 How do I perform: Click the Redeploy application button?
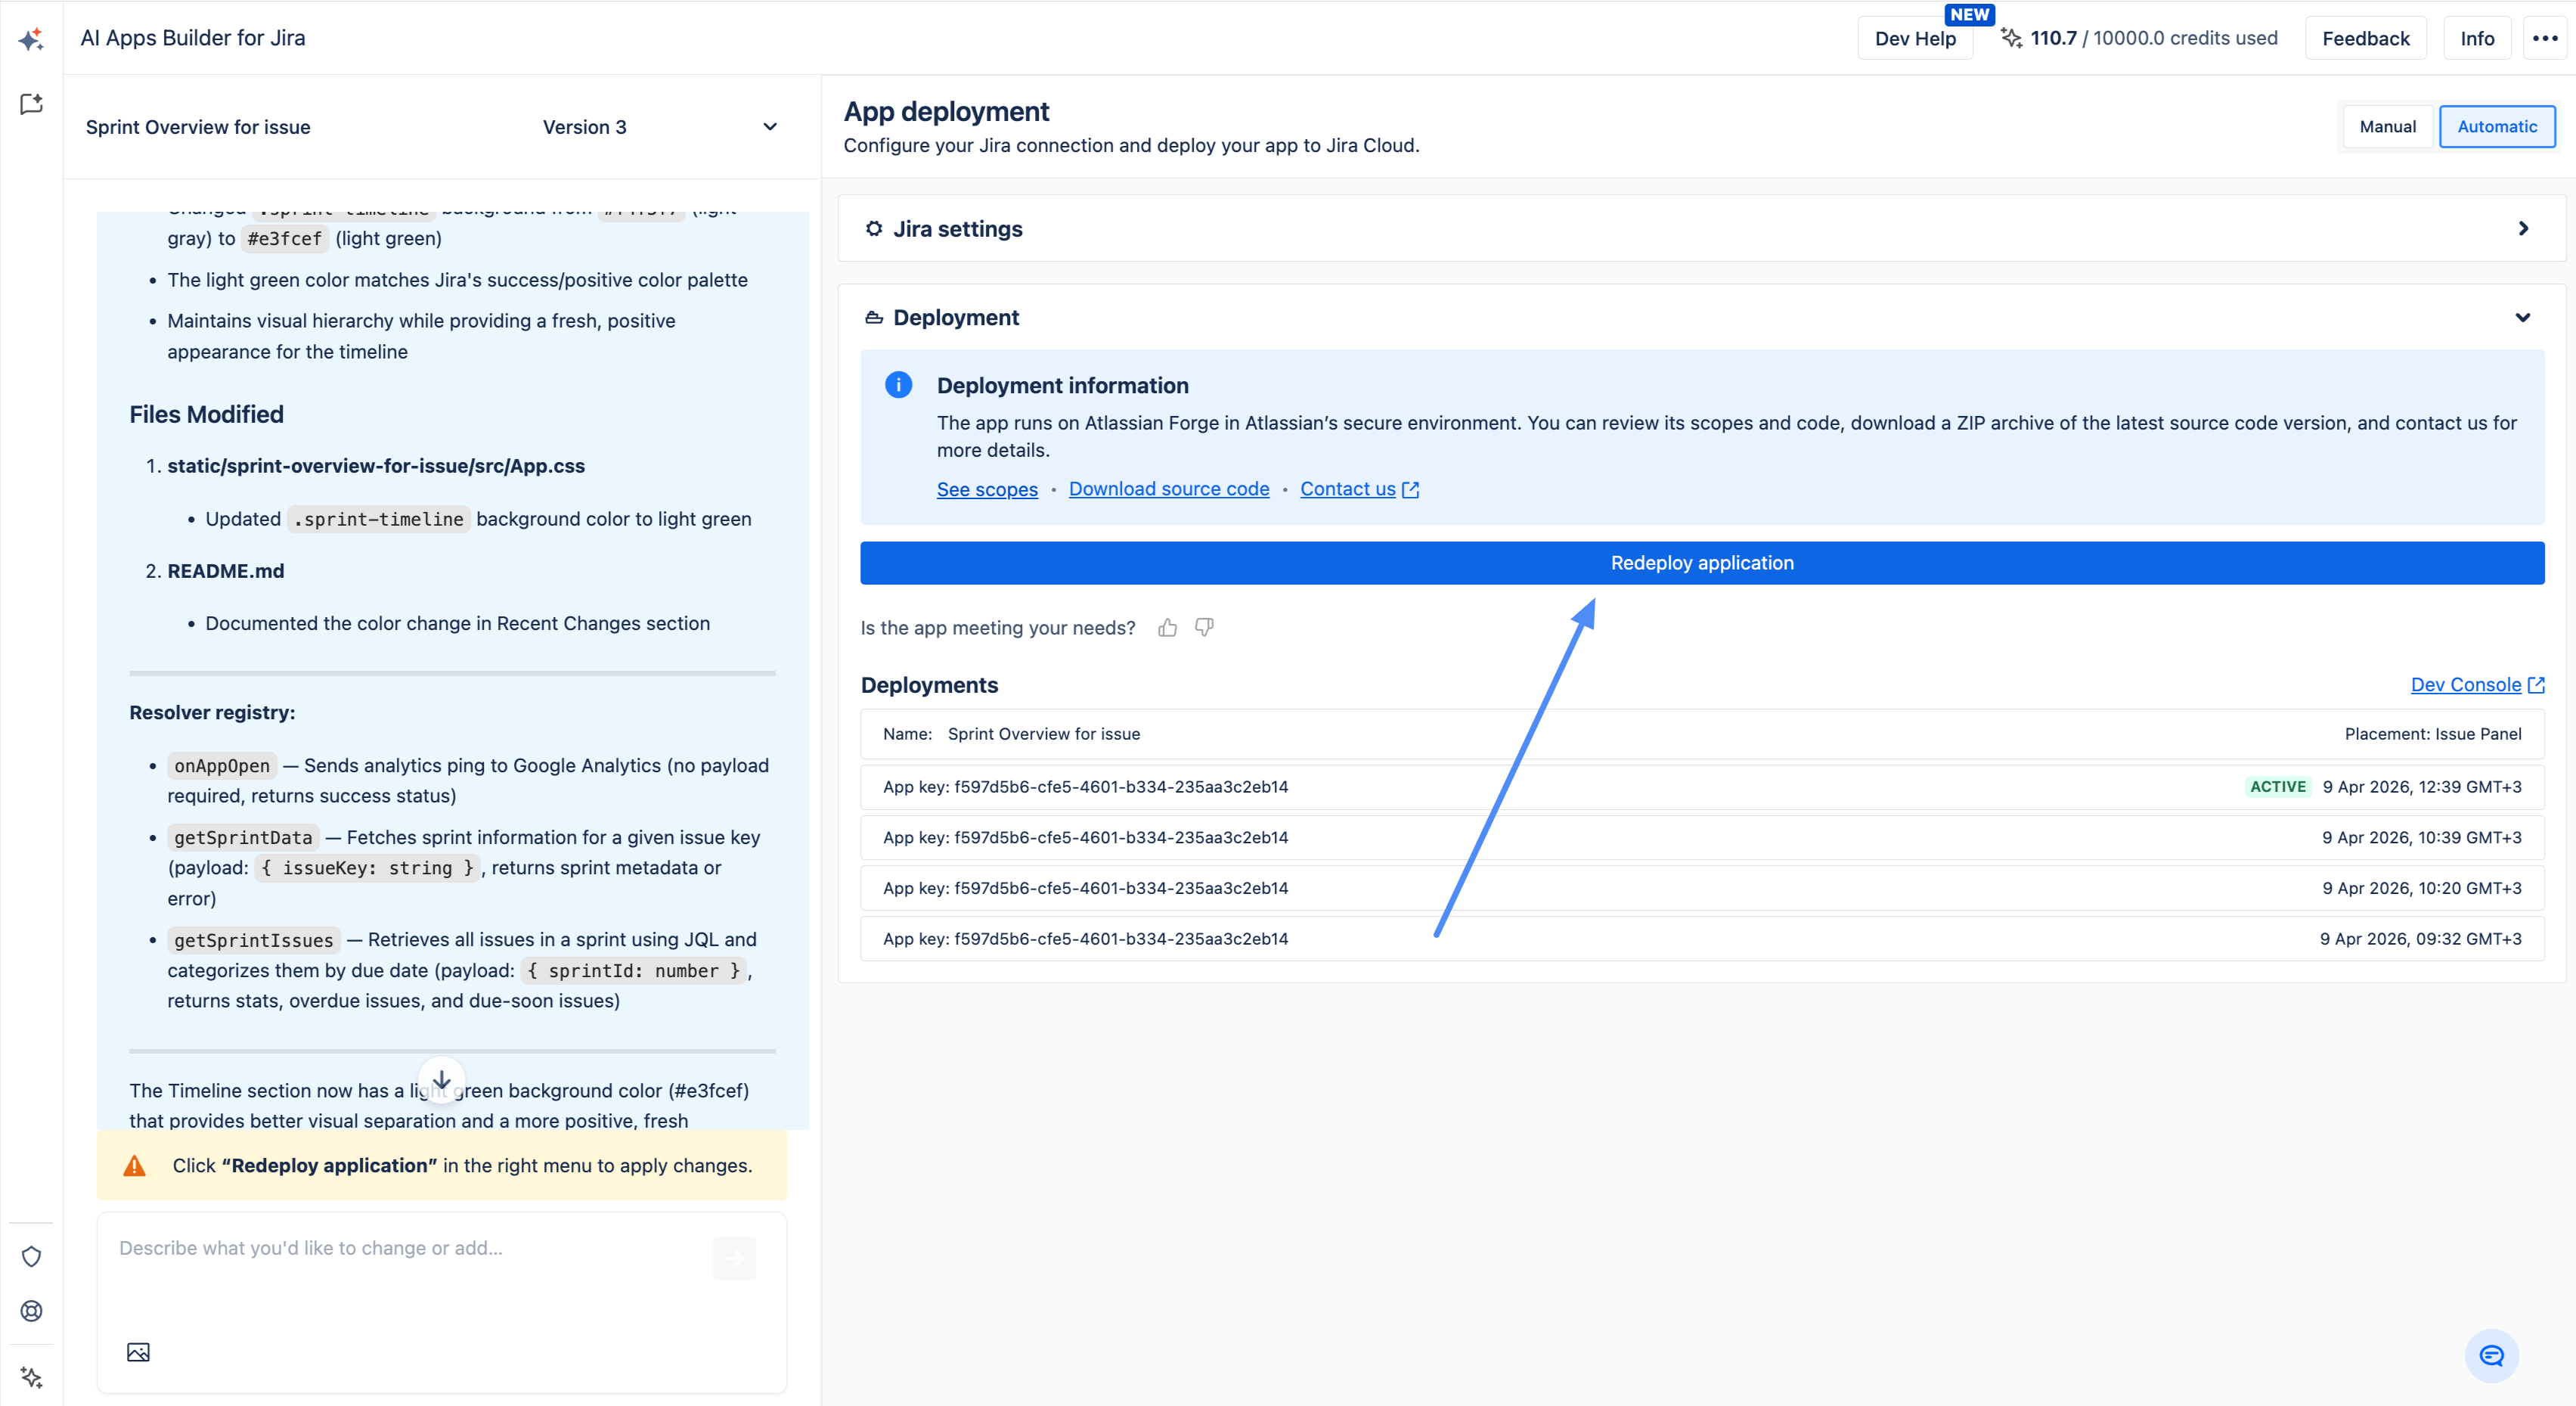coord(1701,563)
